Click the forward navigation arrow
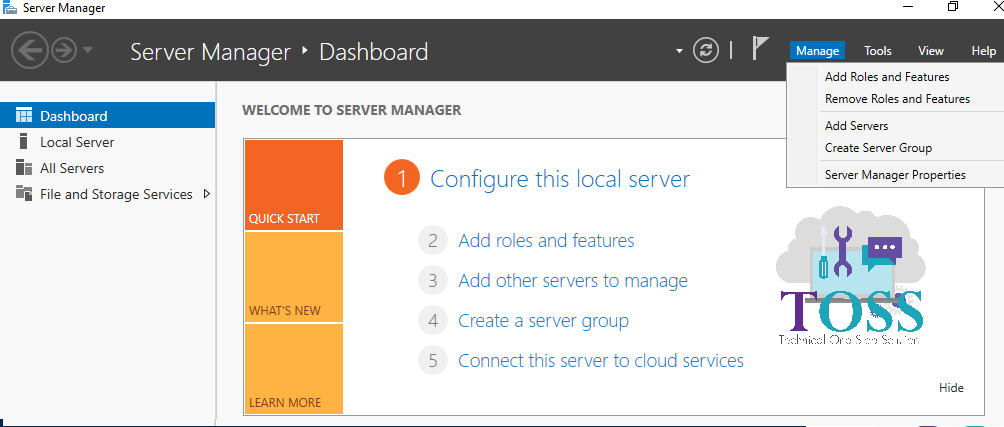Screen dimensions: 1004x427 [64, 51]
